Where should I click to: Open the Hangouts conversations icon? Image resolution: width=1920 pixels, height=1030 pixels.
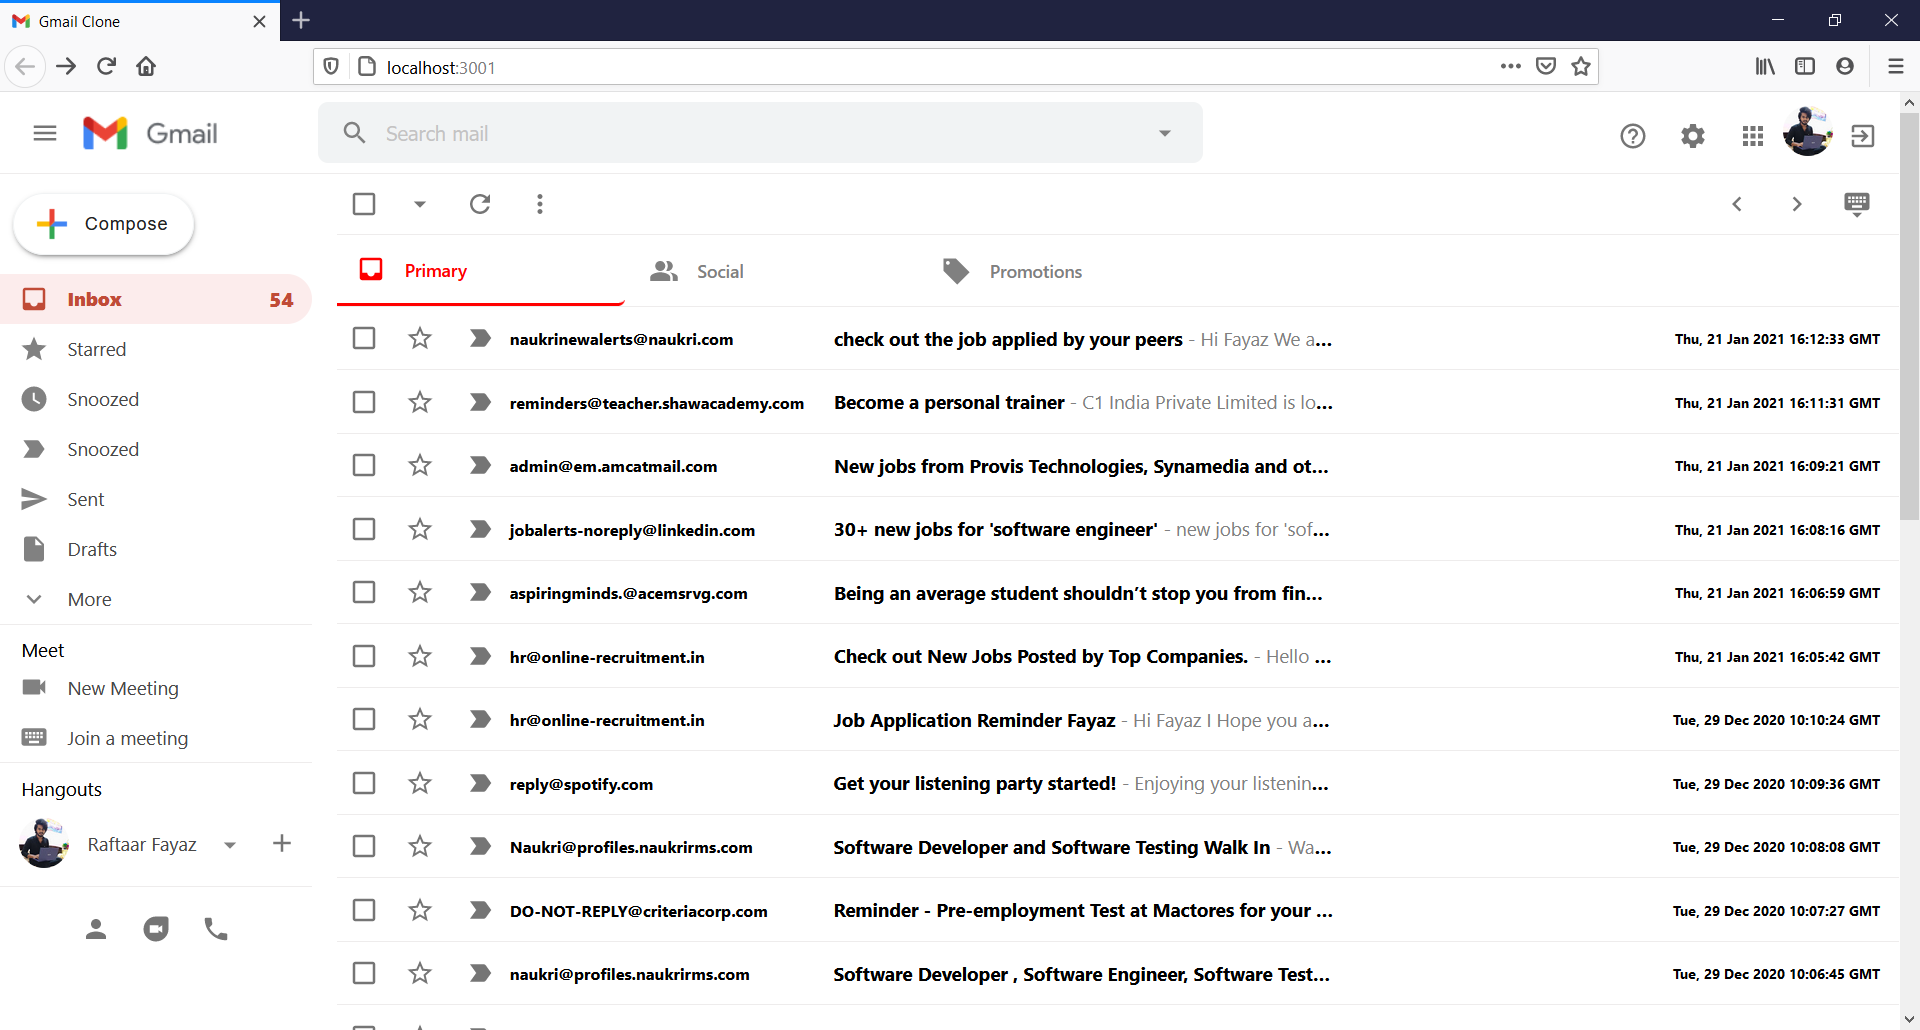[x=156, y=929]
